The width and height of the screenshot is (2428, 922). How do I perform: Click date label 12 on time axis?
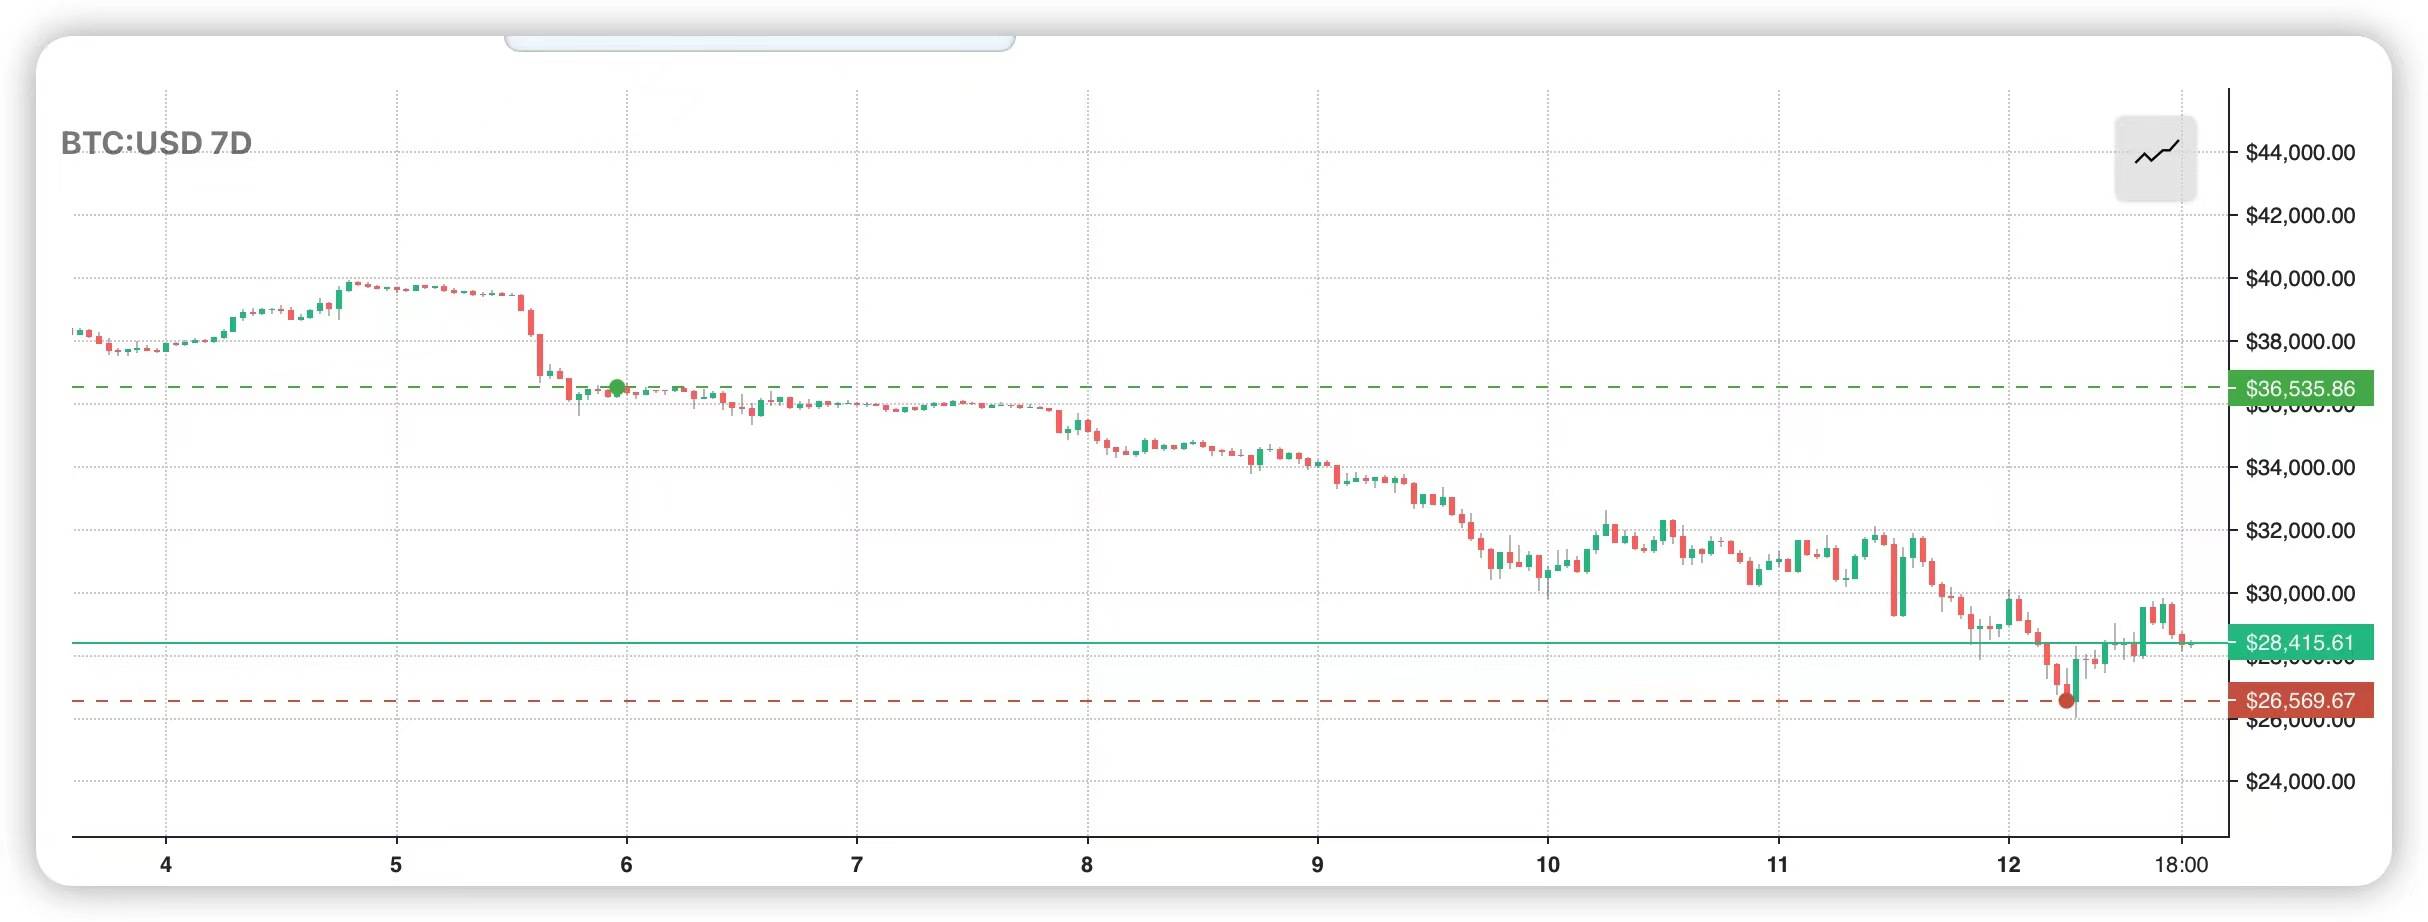pos(2008,864)
